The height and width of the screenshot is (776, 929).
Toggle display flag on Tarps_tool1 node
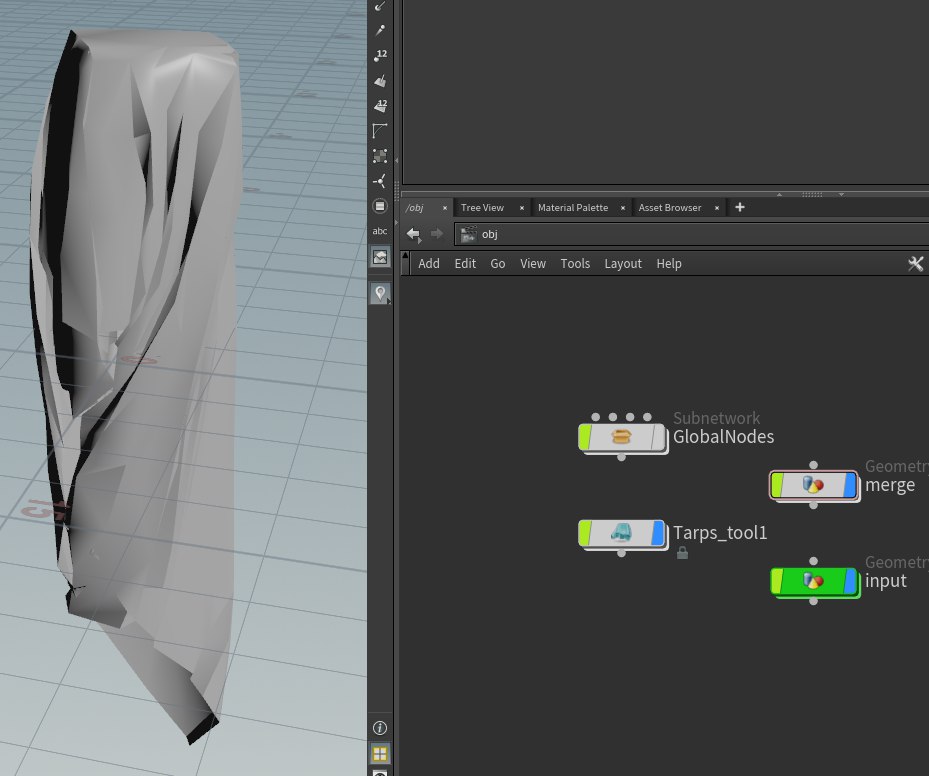coord(658,533)
